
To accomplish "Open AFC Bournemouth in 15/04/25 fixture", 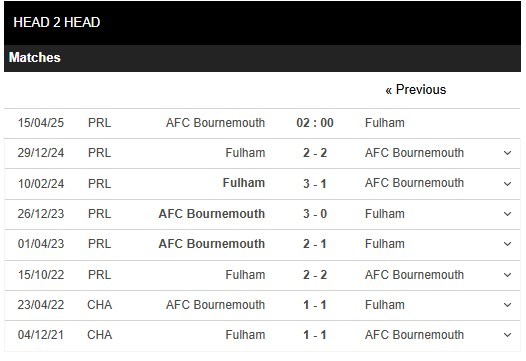I will 215,123.
